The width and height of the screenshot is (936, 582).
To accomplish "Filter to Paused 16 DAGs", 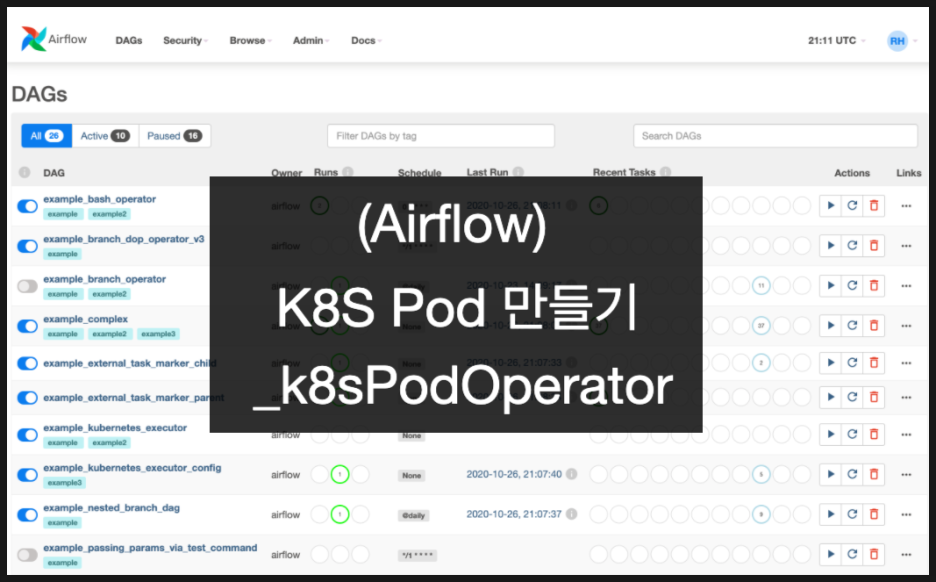I will pyautogui.click(x=174, y=136).
